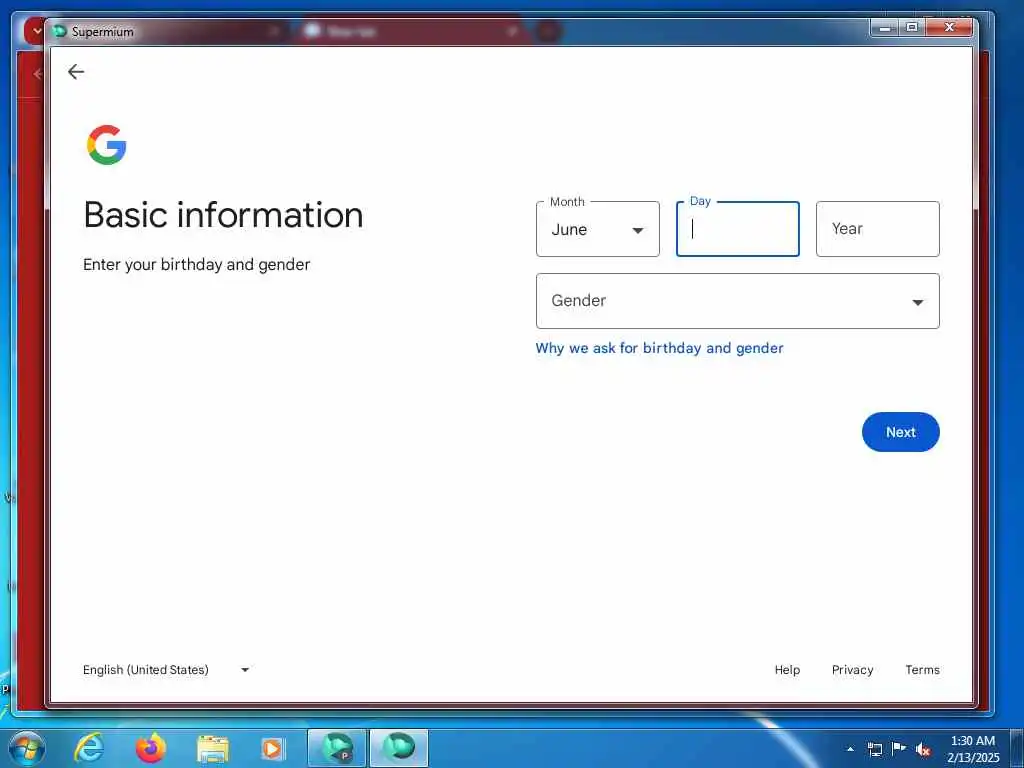Launch Firefox from taskbar
This screenshot has width=1024, height=768.
pyautogui.click(x=151, y=748)
